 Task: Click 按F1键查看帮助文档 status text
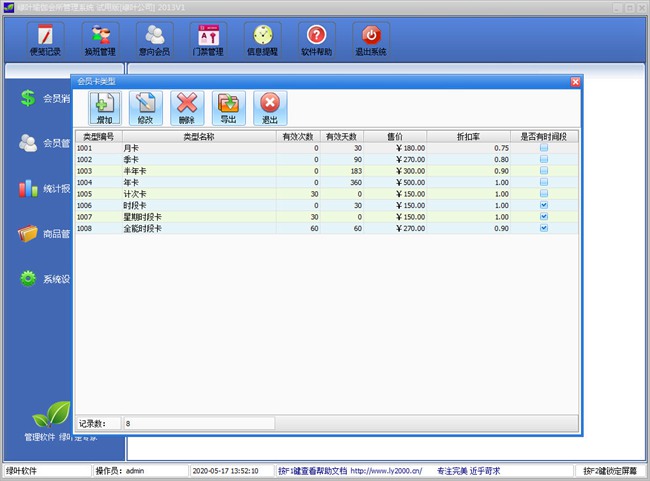313,471
